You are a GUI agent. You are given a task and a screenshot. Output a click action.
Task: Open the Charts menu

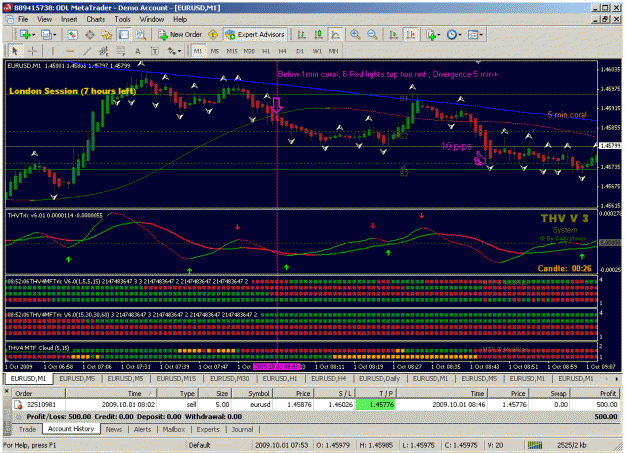coord(96,19)
